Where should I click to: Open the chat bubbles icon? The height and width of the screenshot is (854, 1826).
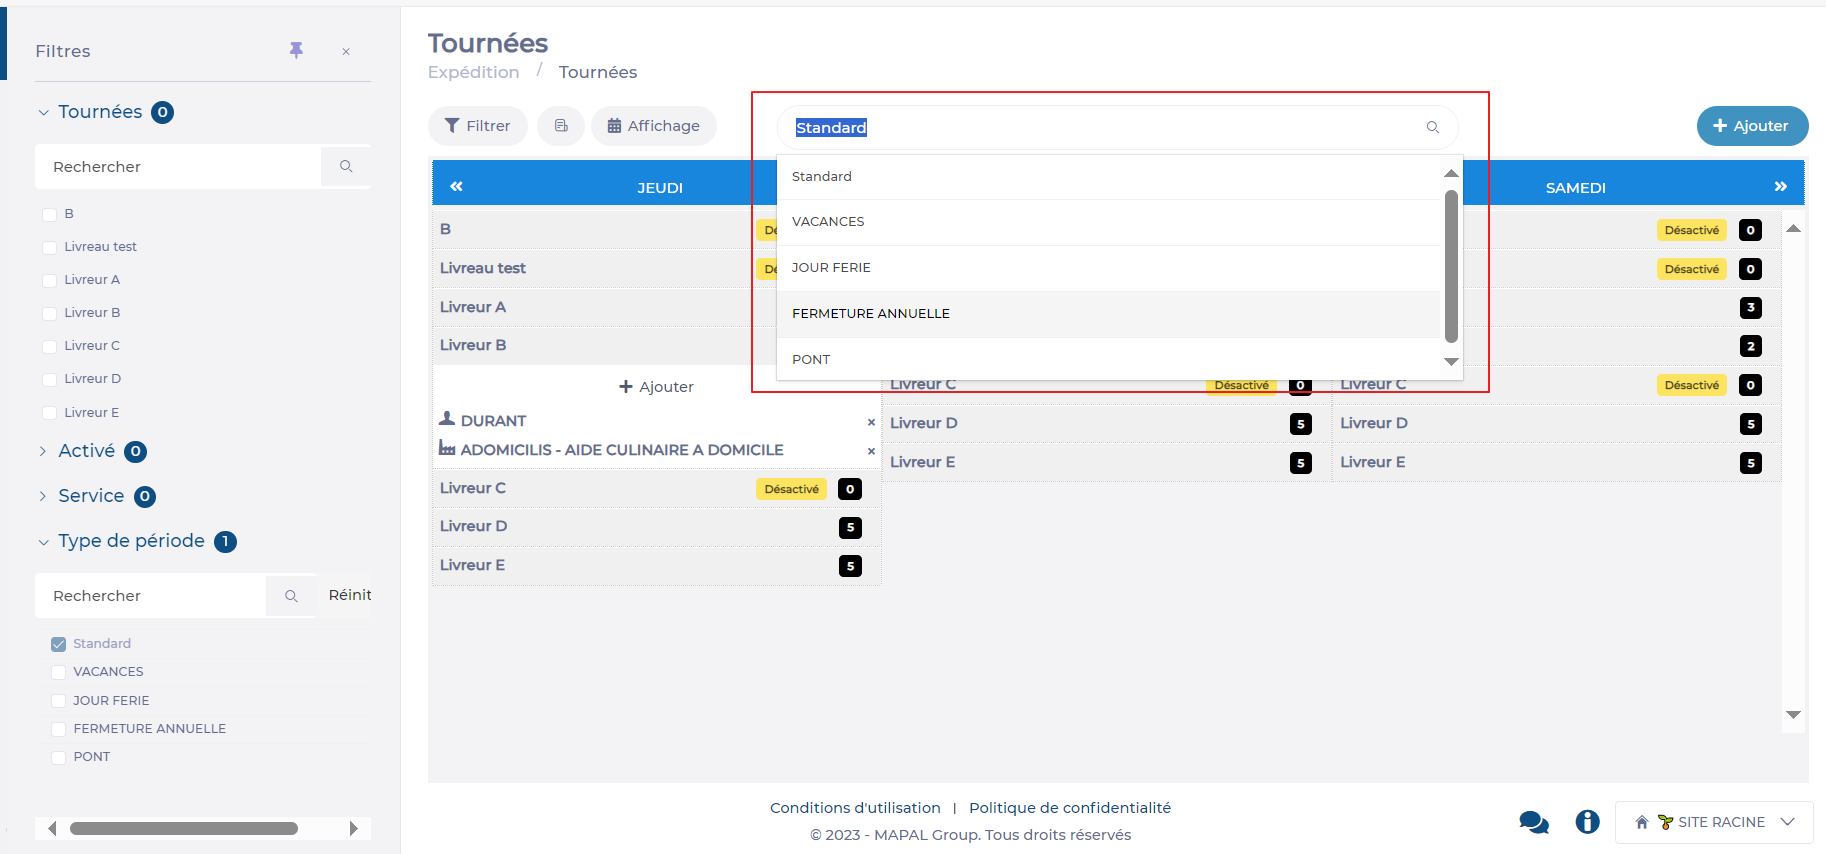pos(1533,822)
